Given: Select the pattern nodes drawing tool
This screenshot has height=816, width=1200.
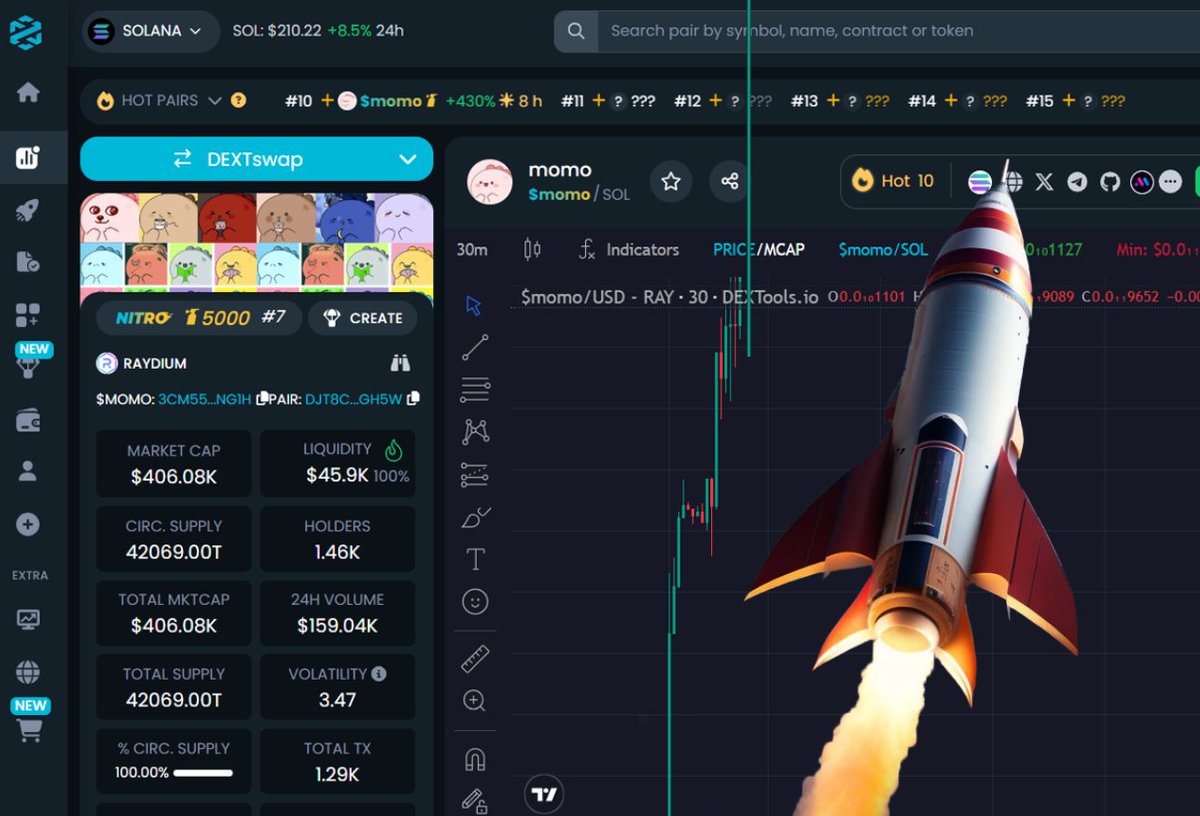Looking at the screenshot, I should [475, 432].
